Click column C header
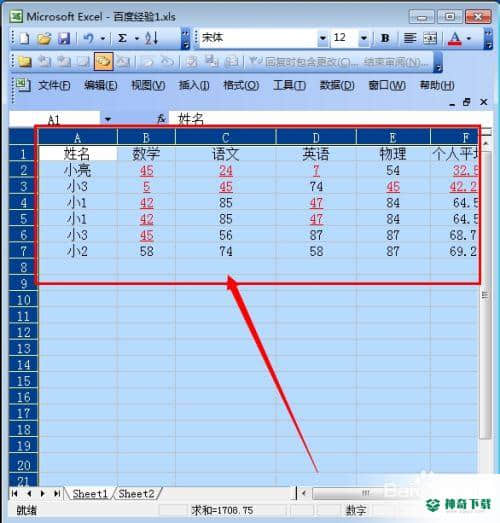The image size is (500, 523). [225, 137]
